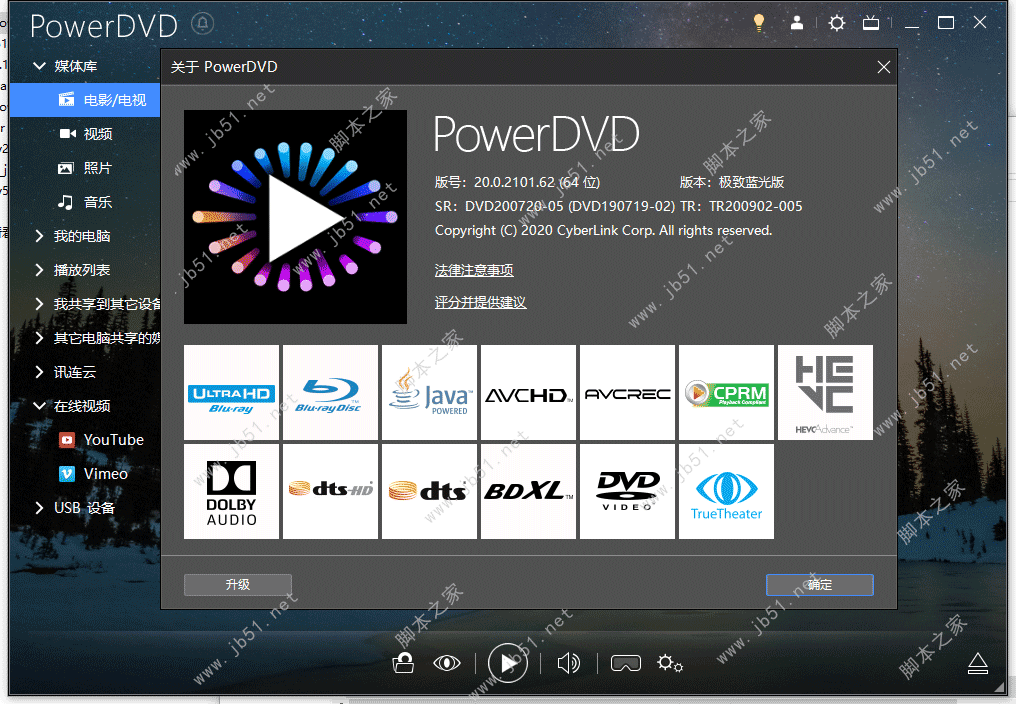Screen dimensions: 1016x704
Task: Open playback settings gears in bottom bar
Action: [670, 663]
